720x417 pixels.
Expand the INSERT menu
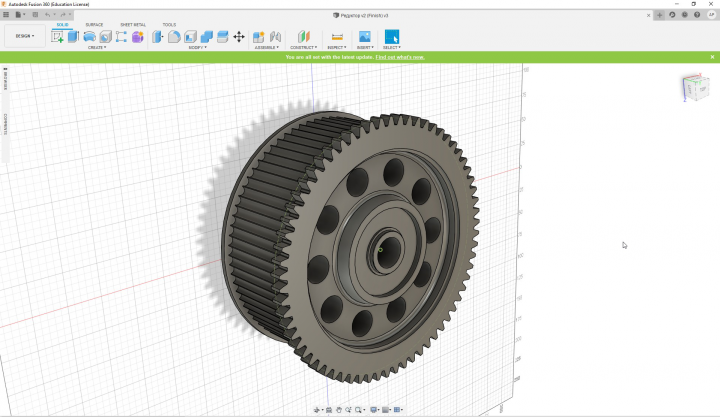point(365,47)
